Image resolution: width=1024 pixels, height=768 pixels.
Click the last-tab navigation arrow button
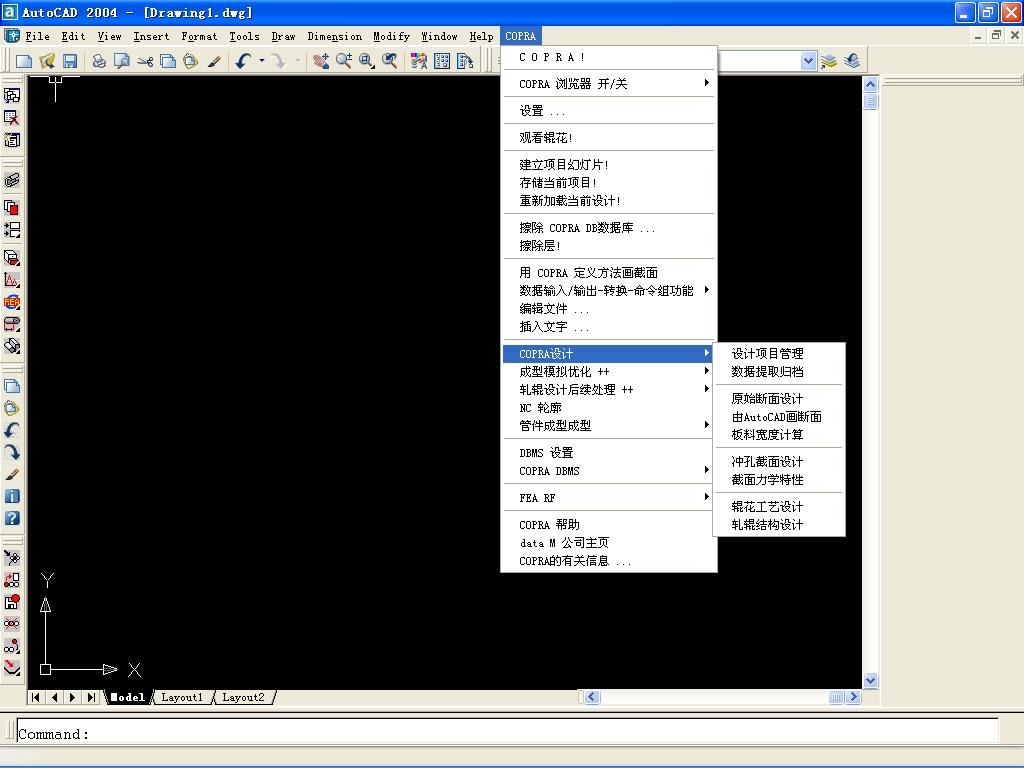tap(91, 697)
